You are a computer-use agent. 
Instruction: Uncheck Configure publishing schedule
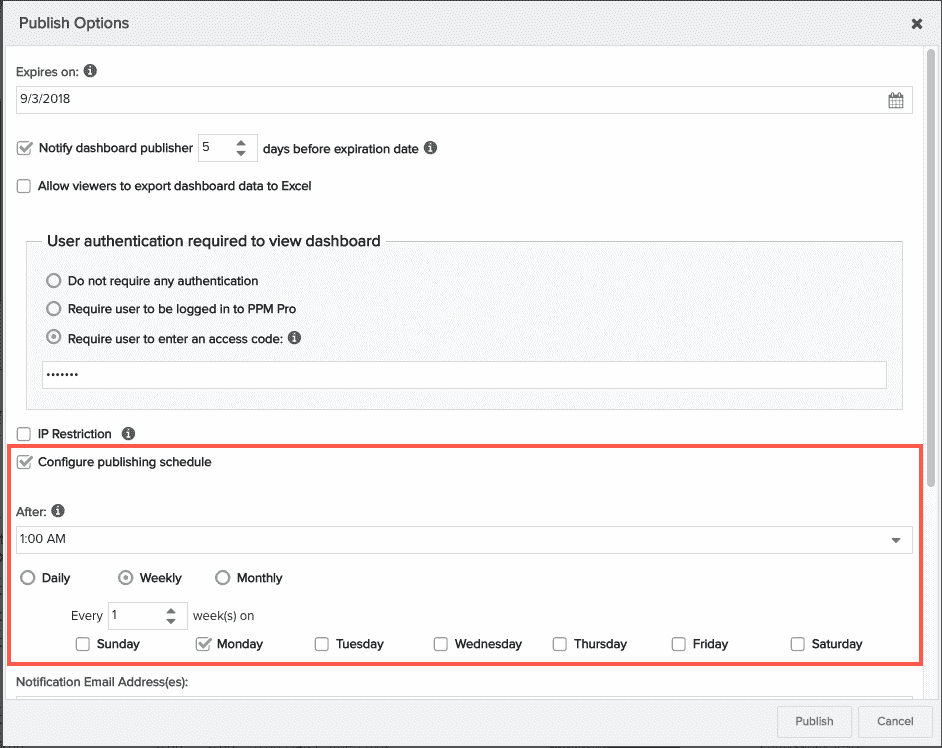coord(24,462)
